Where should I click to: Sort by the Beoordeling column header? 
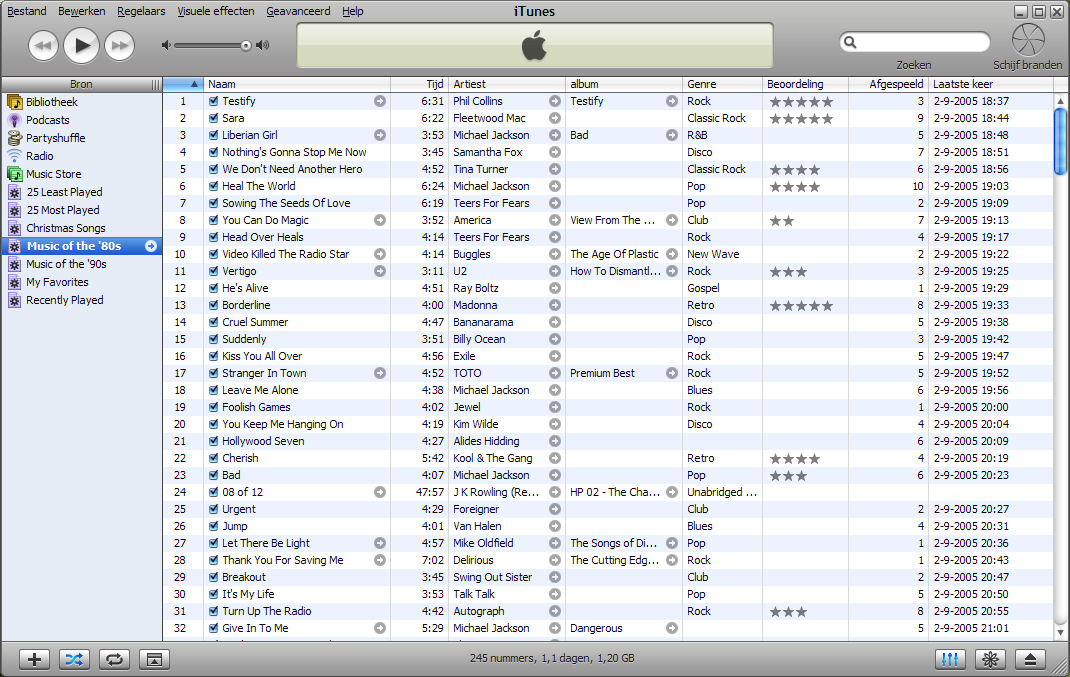tap(805, 84)
